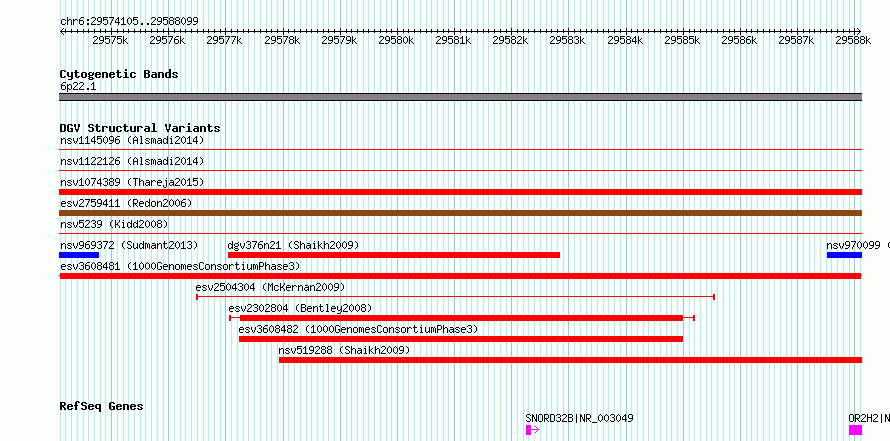Select the magenta OR2H2 gene block
890x441 pixels.
[855, 430]
